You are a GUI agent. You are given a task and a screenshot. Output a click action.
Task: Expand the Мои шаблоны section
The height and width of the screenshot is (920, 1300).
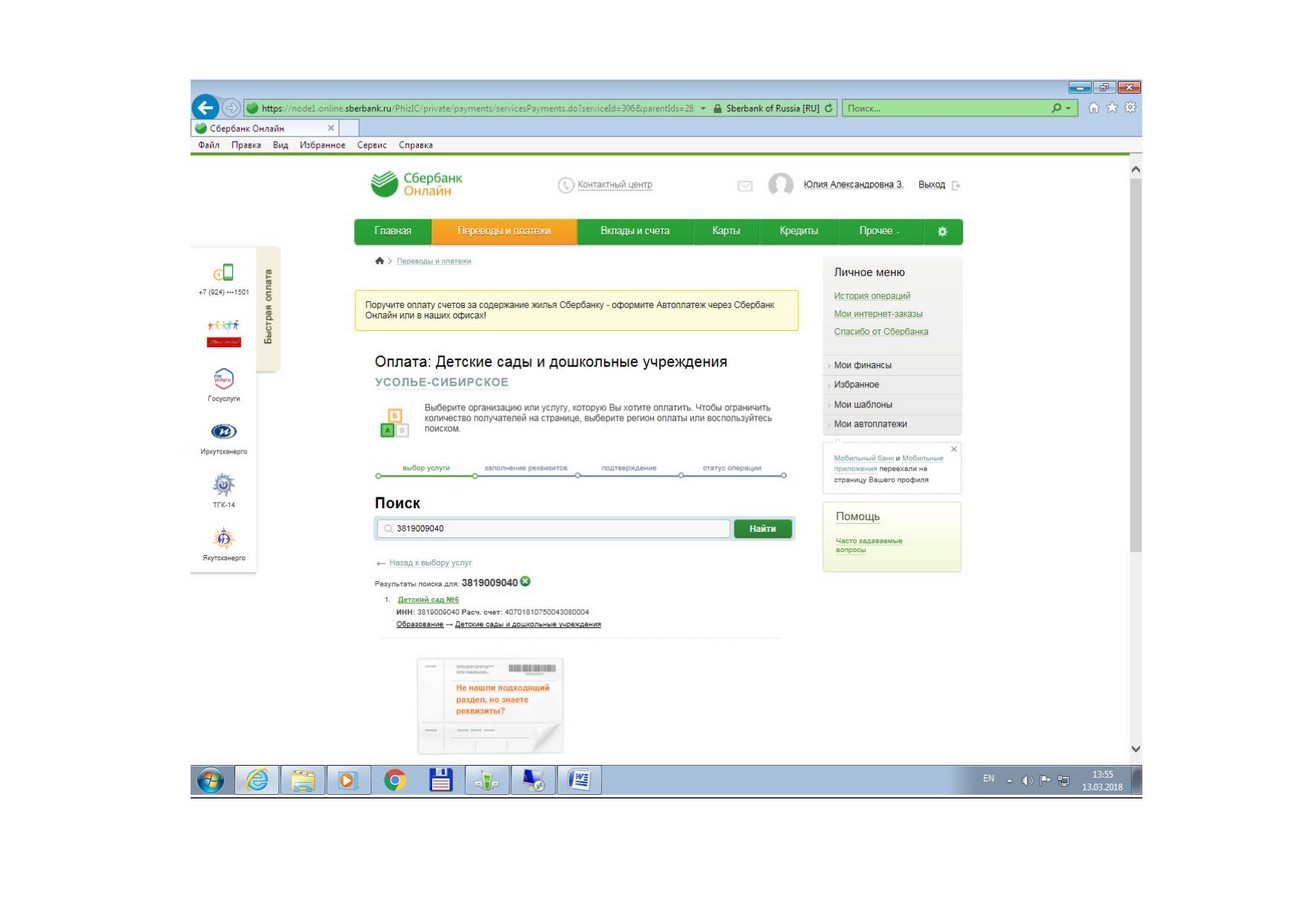pos(863,405)
